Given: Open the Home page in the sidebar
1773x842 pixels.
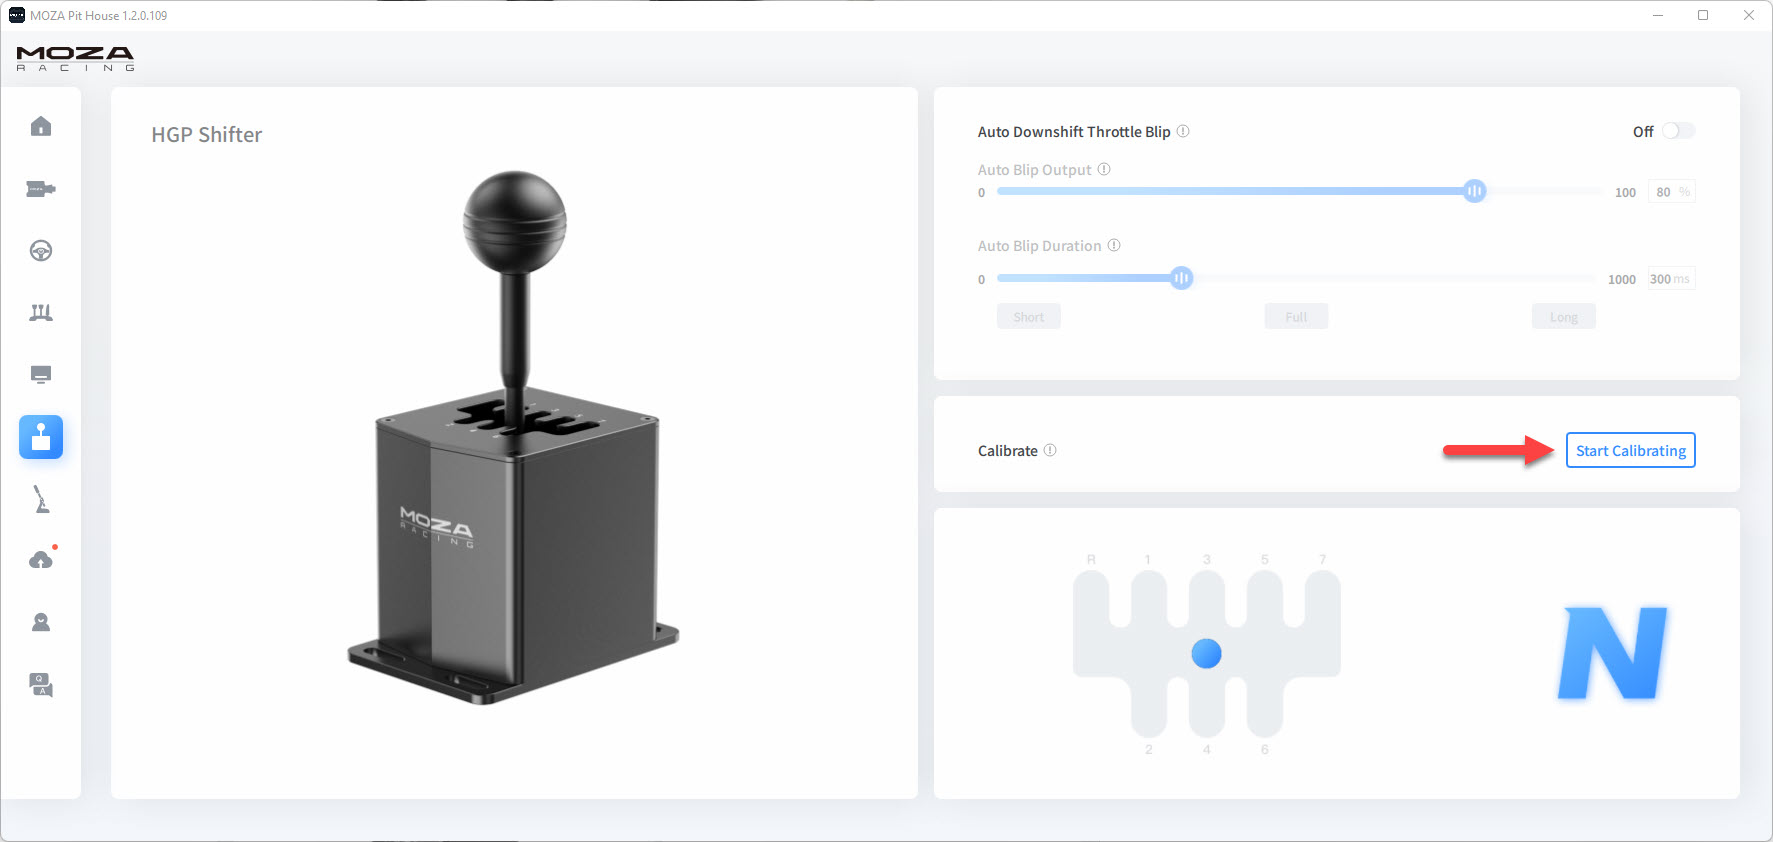Looking at the screenshot, I should tap(41, 126).
